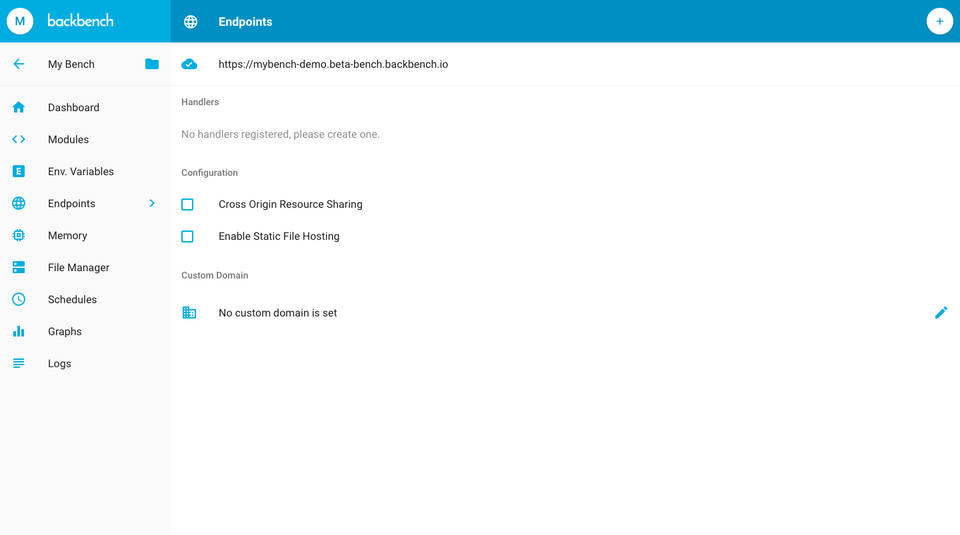Enable Cross Origin Resource Sharing checkbox
960x535 pixels.
point(187,204)
